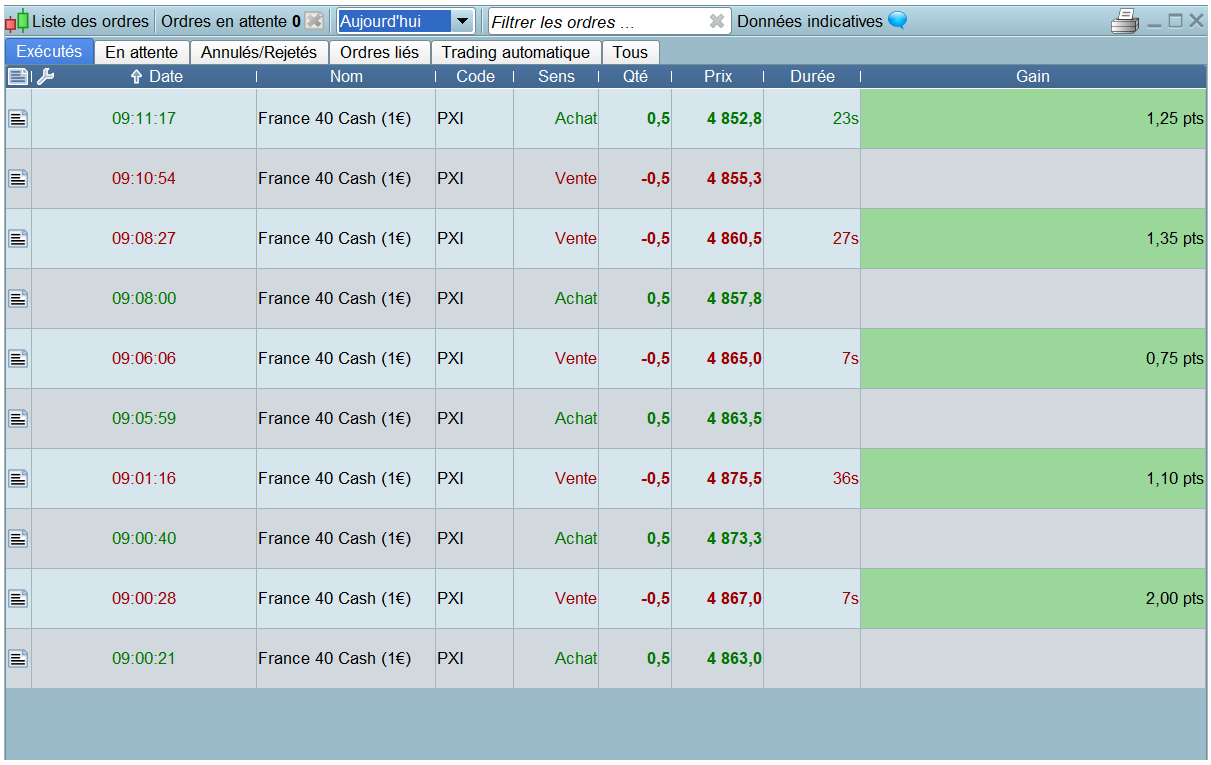Sort orders by the Gain column header

click(1033, 76)
